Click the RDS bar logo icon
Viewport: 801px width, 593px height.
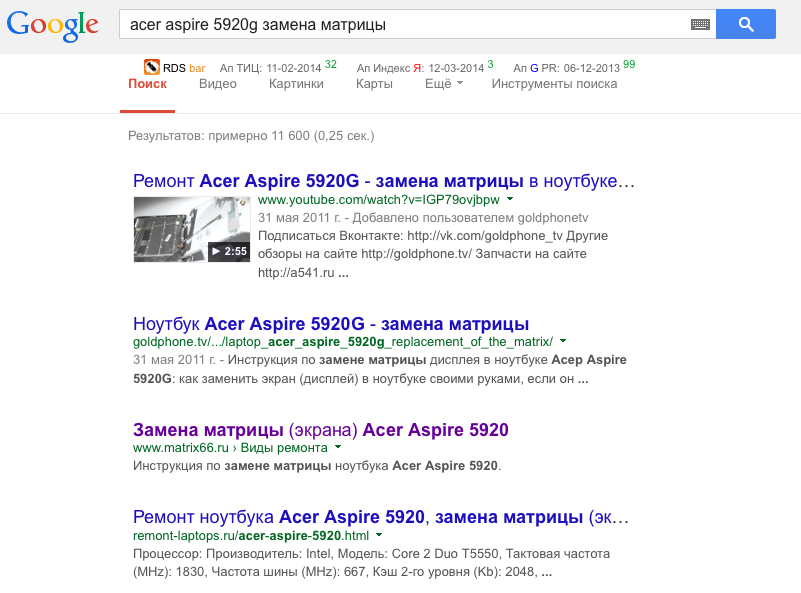click(x=152, y=67)
